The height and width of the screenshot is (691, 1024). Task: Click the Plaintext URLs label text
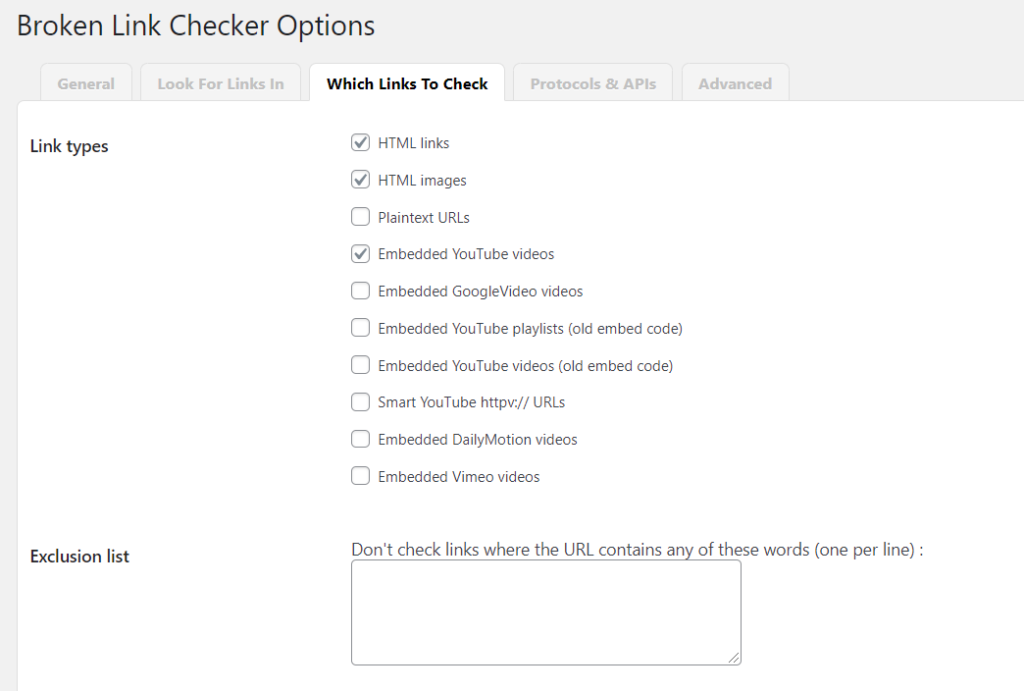point(423,217)
